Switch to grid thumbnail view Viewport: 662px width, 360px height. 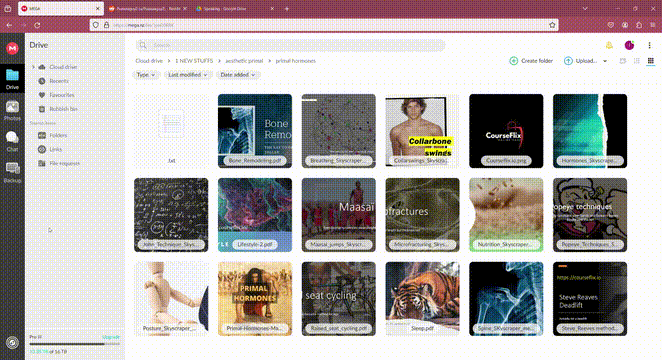pos(651,61)
